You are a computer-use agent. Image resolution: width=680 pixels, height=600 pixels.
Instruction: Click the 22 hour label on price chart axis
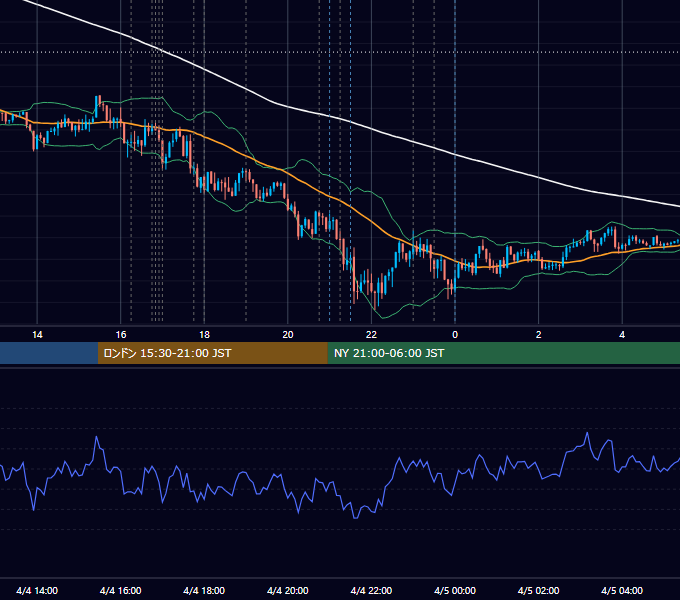(371, 335)
